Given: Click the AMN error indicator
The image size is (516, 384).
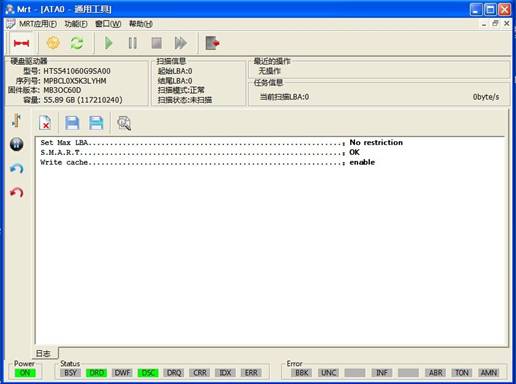Looking at the screenshot, I should (489, 373).
